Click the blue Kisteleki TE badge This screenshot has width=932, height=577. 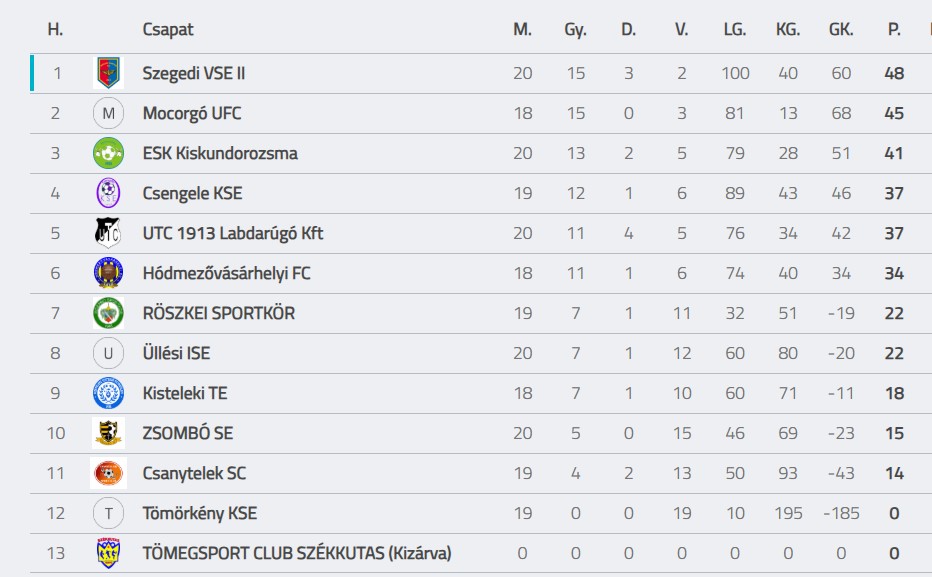(x=108, y=393)
